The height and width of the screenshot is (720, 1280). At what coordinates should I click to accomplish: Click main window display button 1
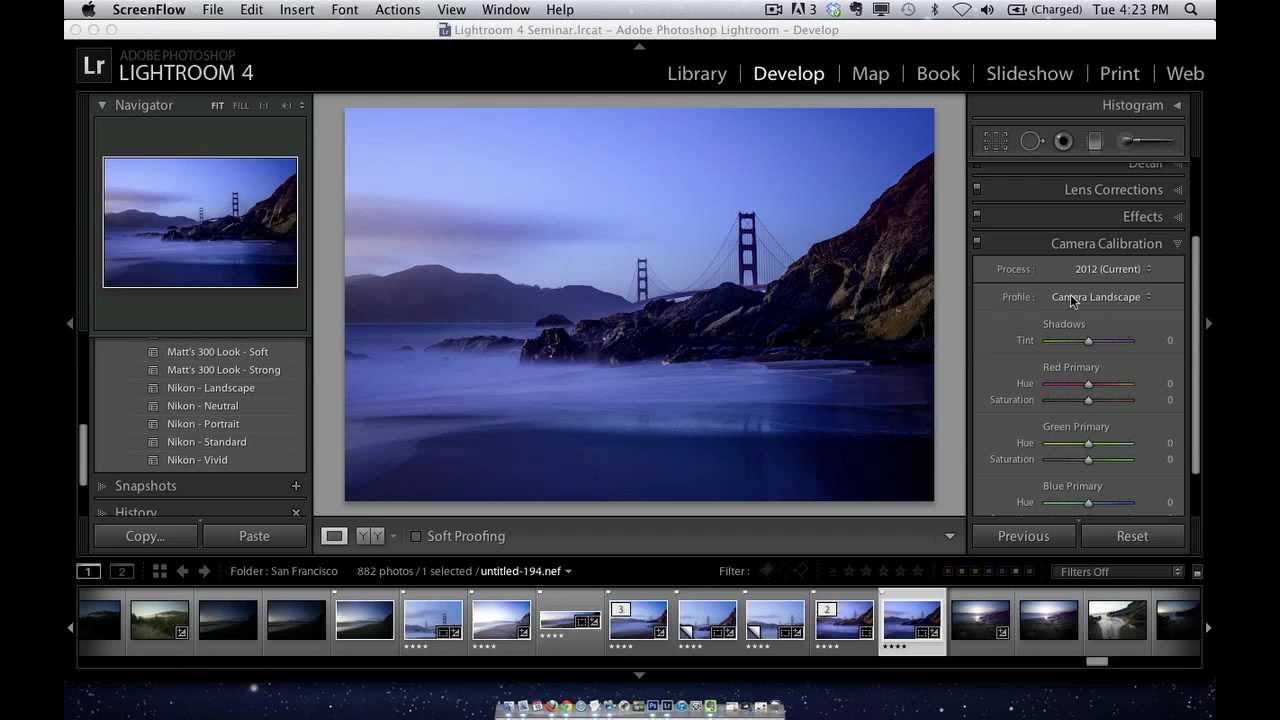(89, 571)
